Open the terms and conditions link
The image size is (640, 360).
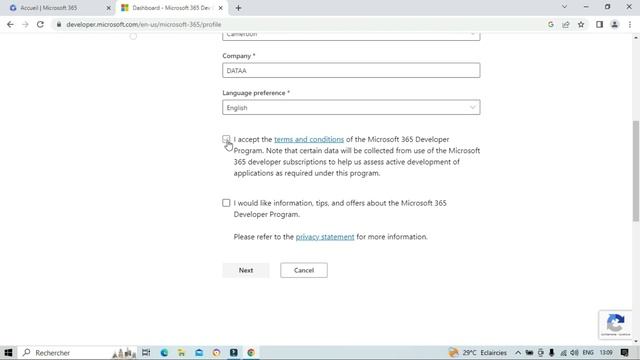(x=309, y=139)
